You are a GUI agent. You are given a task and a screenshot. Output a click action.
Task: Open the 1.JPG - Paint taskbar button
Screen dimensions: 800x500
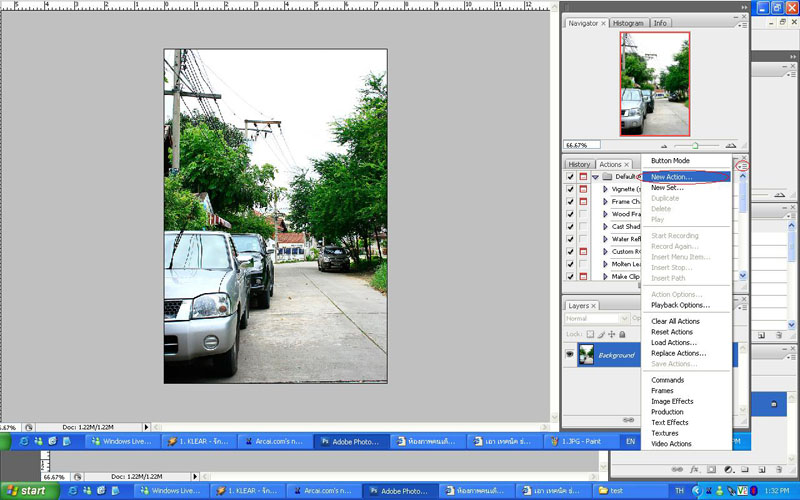[581, 441]
